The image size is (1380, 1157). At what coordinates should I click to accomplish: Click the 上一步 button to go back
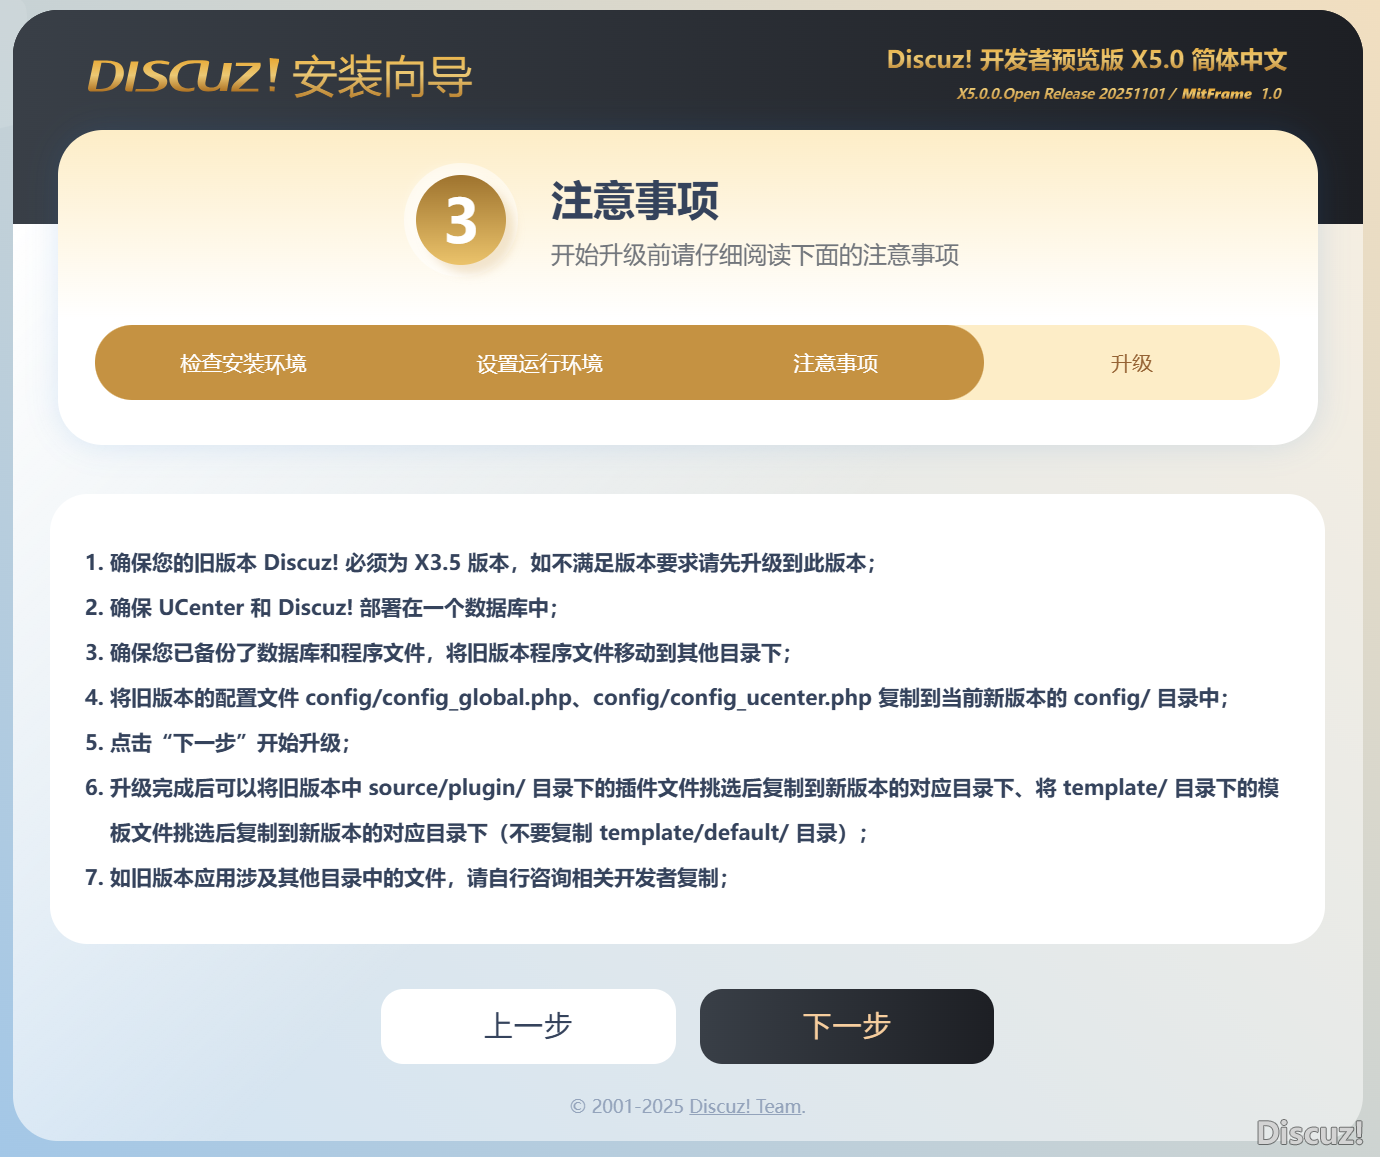[x=528, y=1026]
